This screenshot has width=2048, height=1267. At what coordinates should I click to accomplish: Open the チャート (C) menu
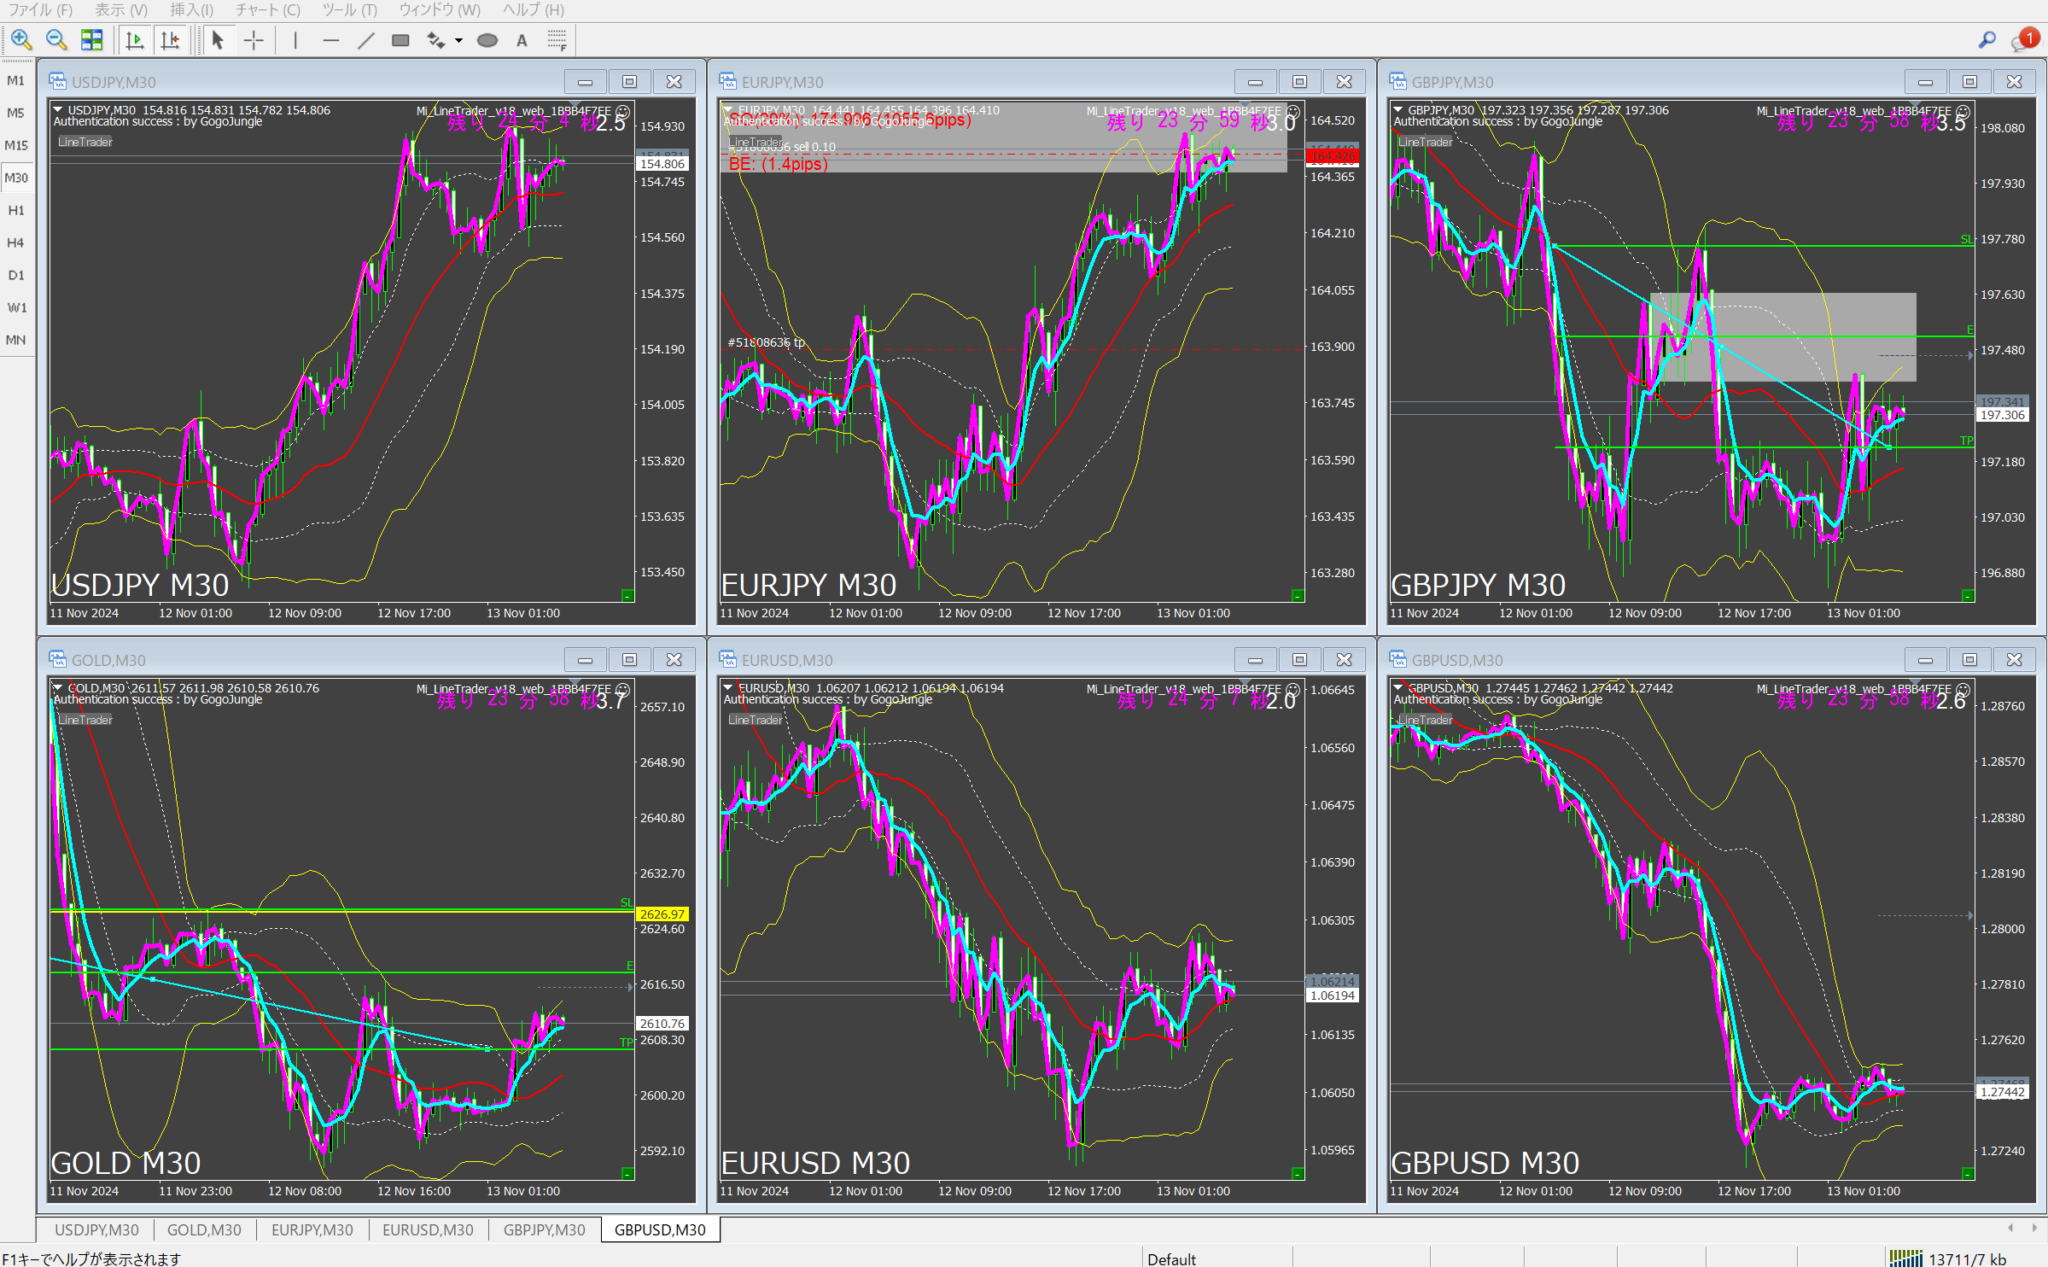[267, 10]
